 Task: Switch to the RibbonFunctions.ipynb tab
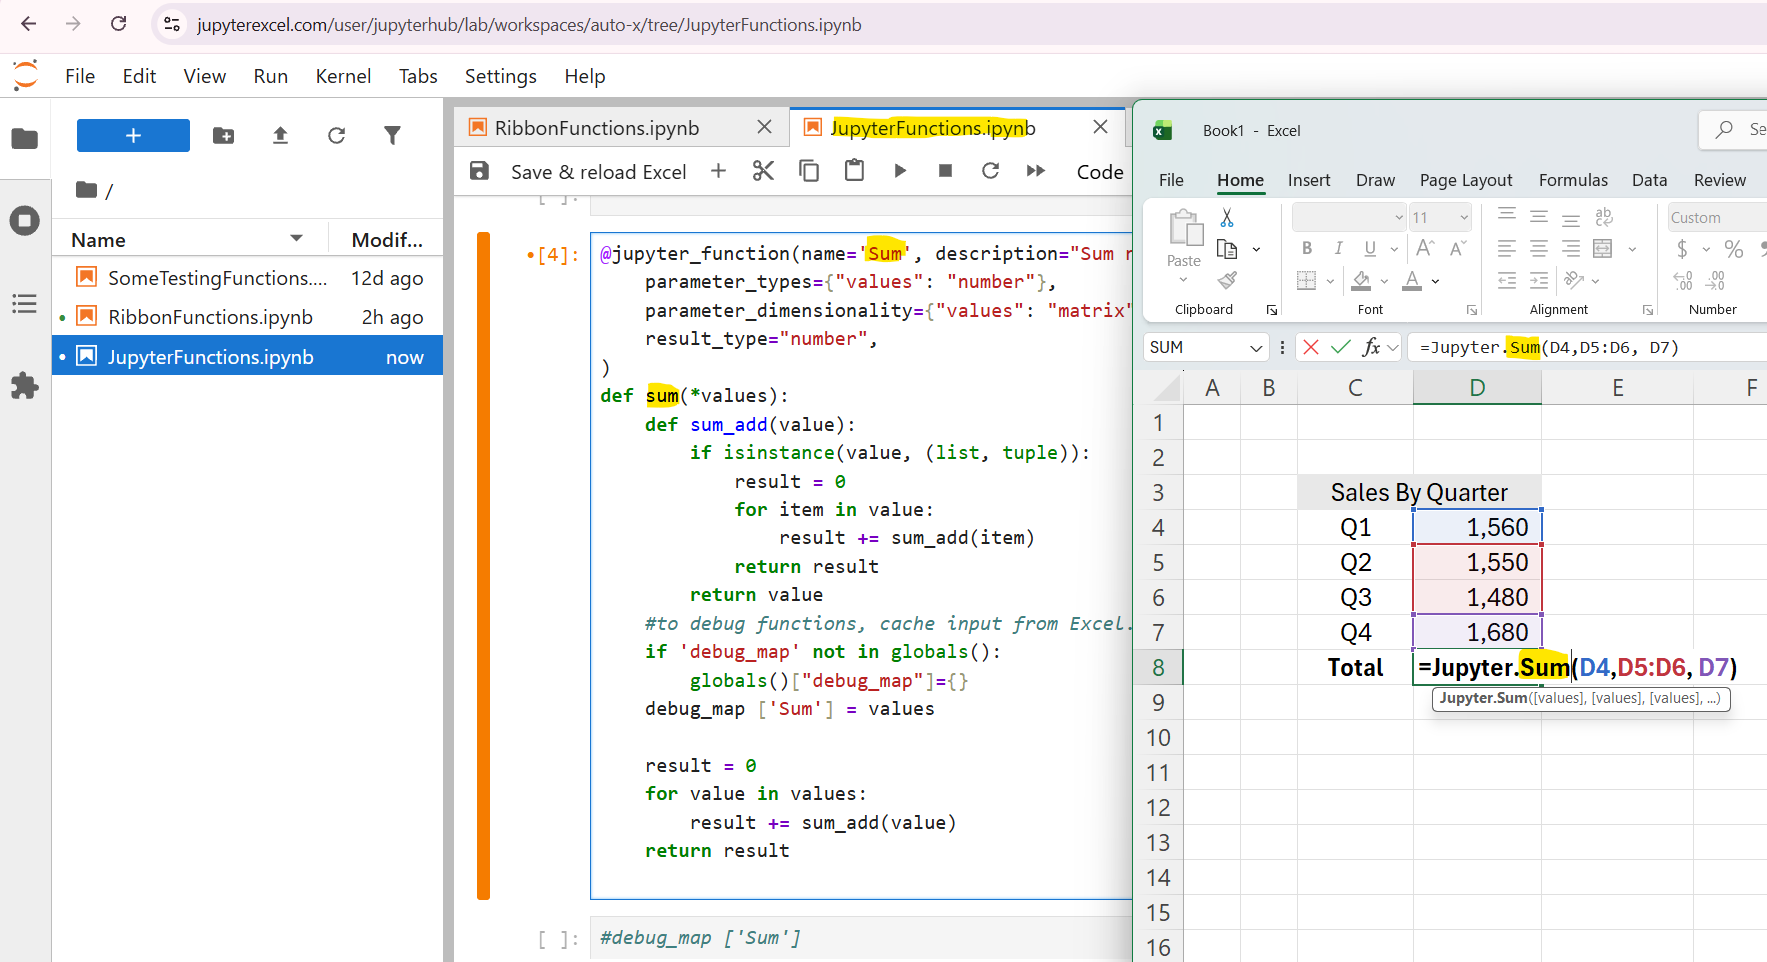click(596, 128)
